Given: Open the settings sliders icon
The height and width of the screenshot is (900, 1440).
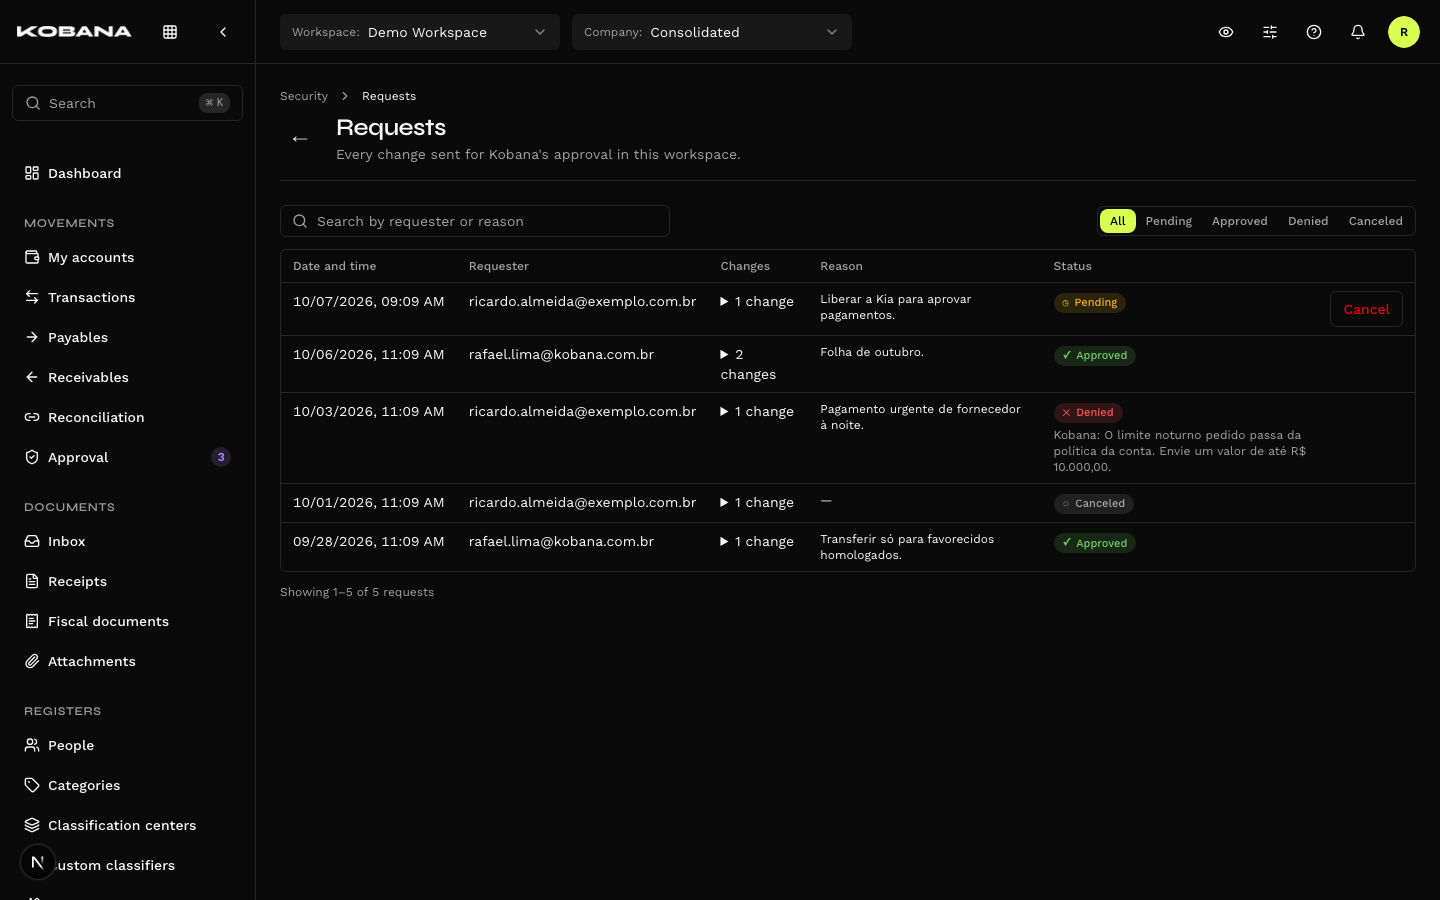Looking at the screenshot, I should point(1270,32).
